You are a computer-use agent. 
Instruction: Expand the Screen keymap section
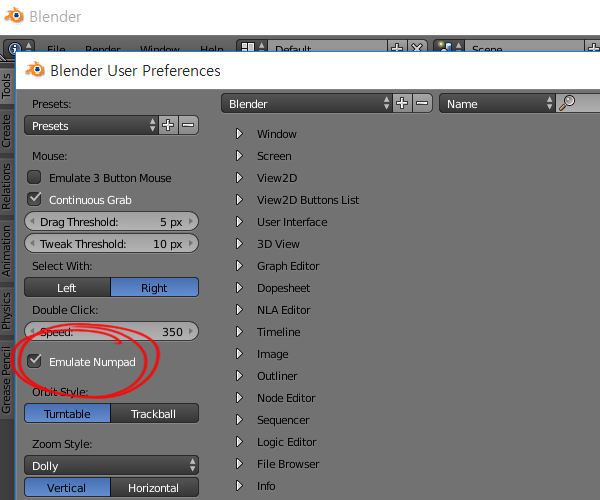point(240,156)
